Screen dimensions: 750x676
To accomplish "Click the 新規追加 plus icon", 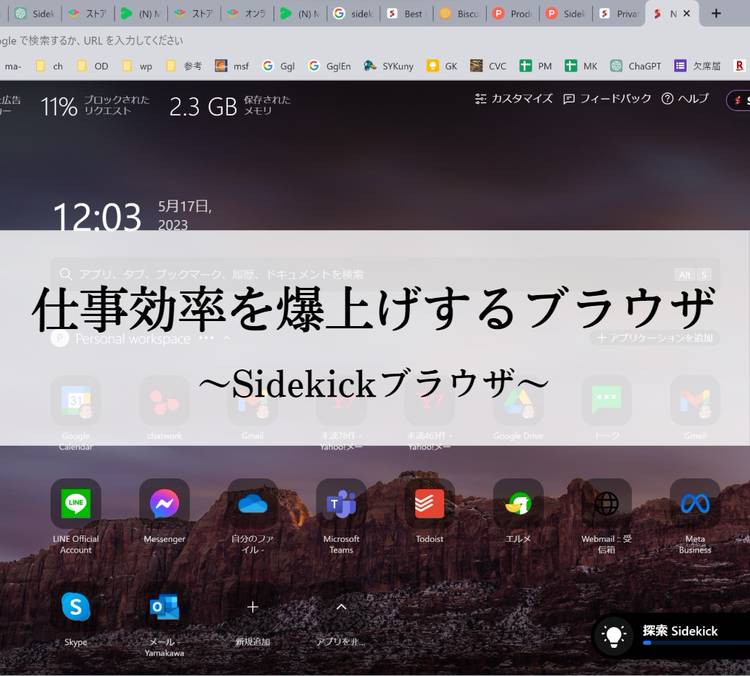I will 253,607.
